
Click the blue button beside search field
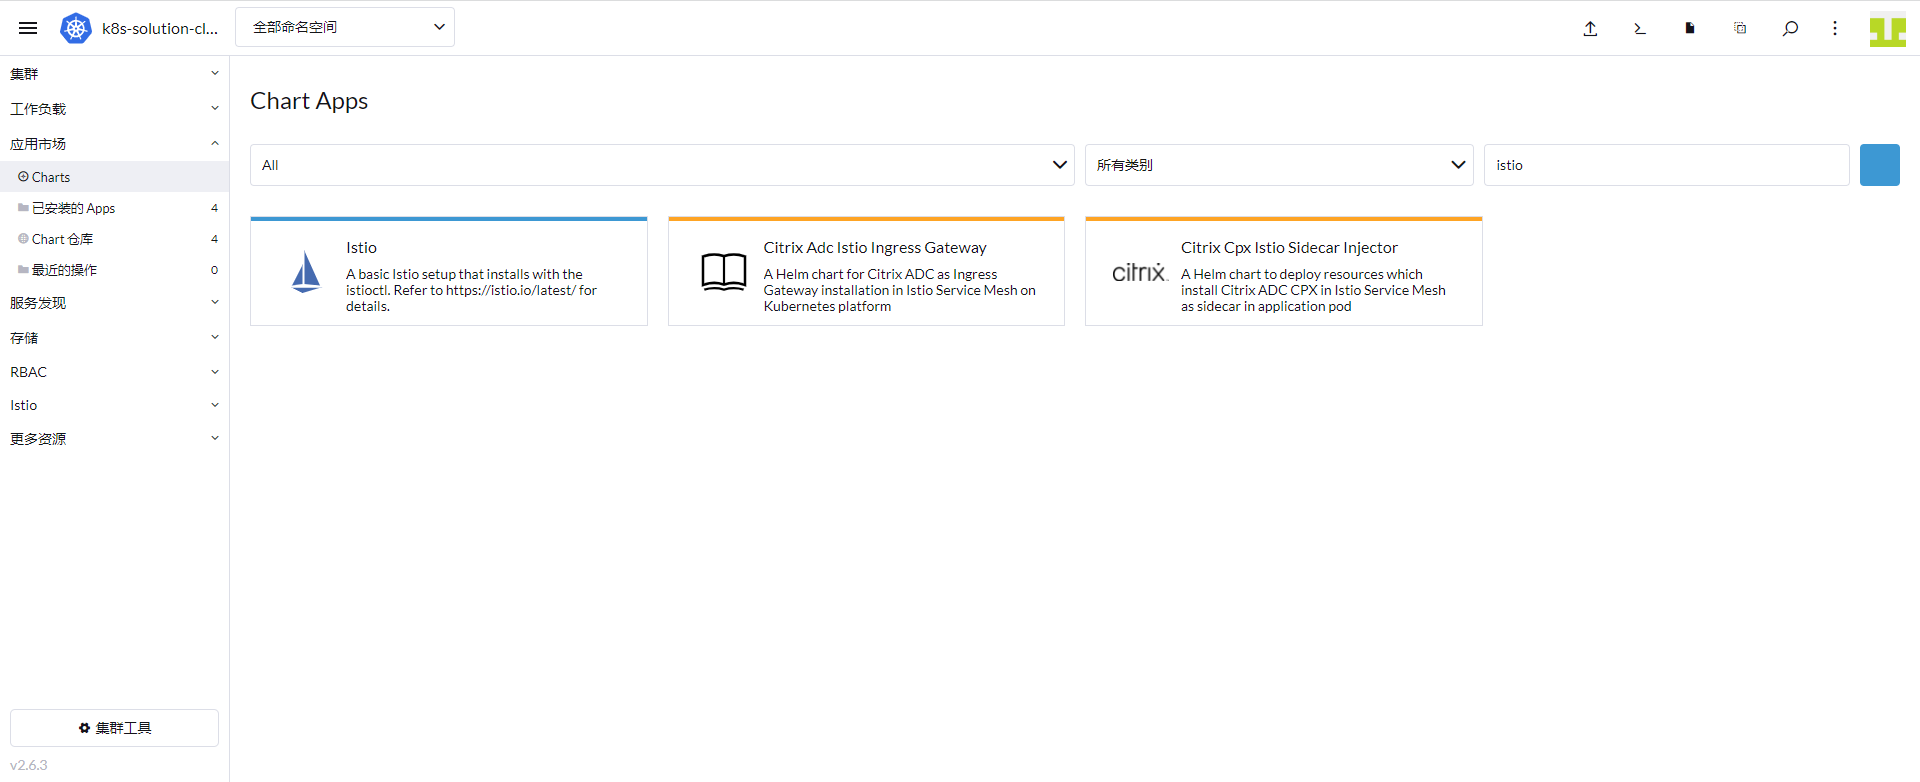(x=1880, y=165)
